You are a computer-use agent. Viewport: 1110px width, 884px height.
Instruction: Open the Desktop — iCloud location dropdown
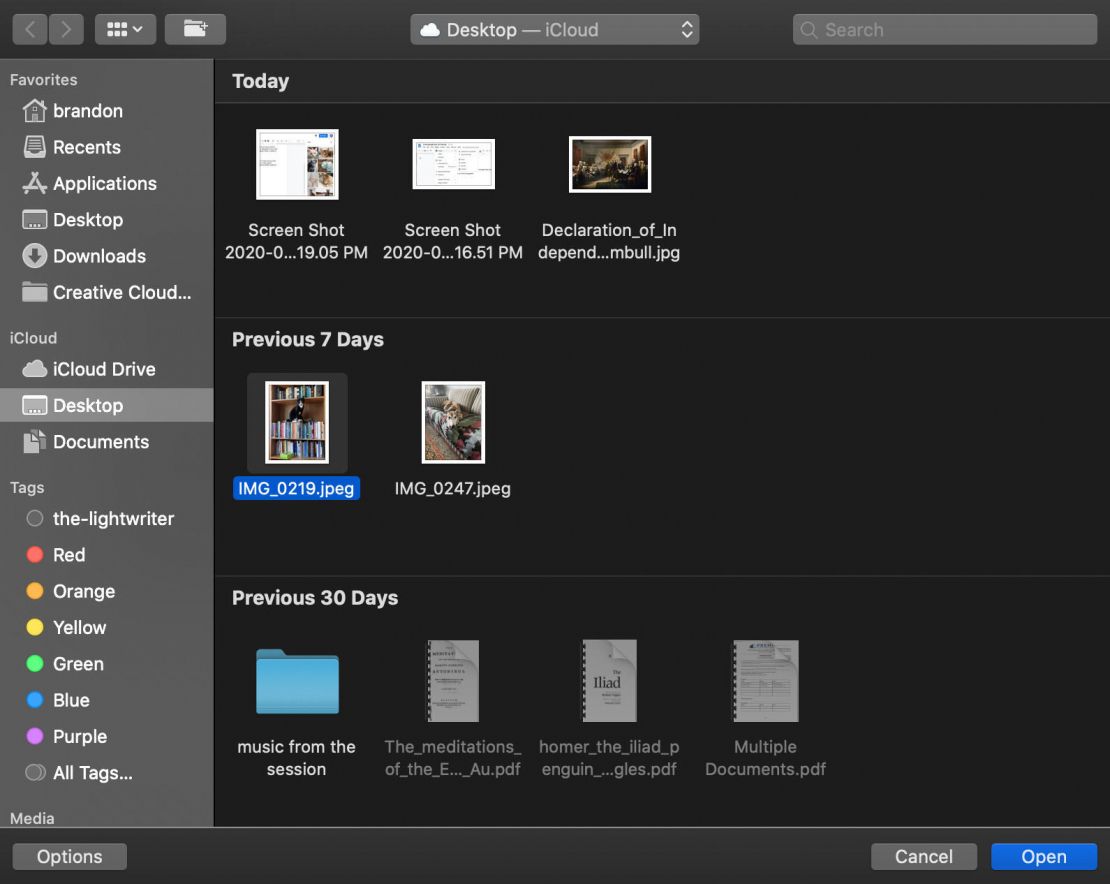tap(554, 29)
